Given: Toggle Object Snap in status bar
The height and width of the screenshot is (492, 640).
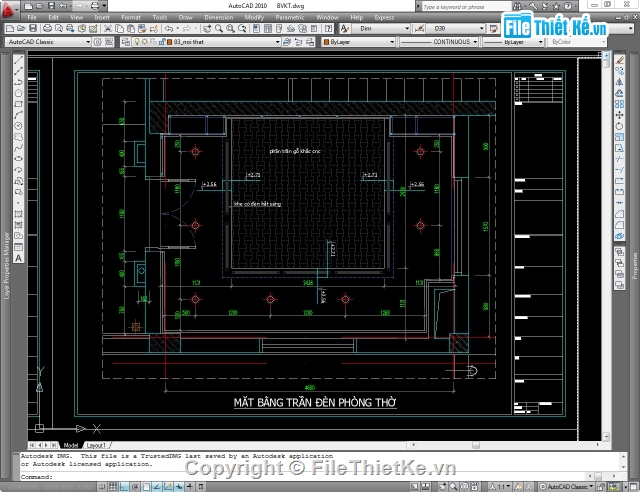Looking at the screenshot, I should tap(146, 487).
